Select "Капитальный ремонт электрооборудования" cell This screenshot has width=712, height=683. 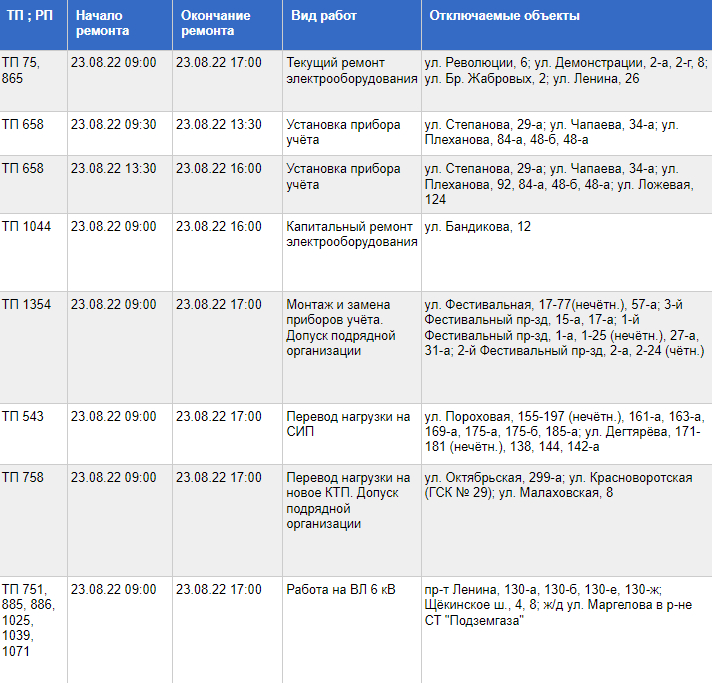click(x=351, y=234)
